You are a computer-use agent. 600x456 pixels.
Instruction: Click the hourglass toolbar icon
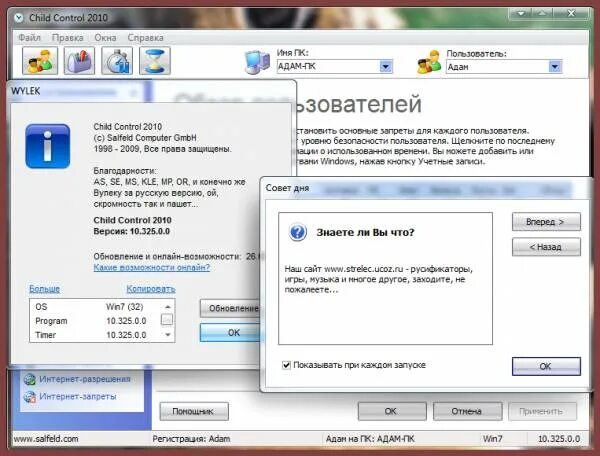[x=155, y=61]
